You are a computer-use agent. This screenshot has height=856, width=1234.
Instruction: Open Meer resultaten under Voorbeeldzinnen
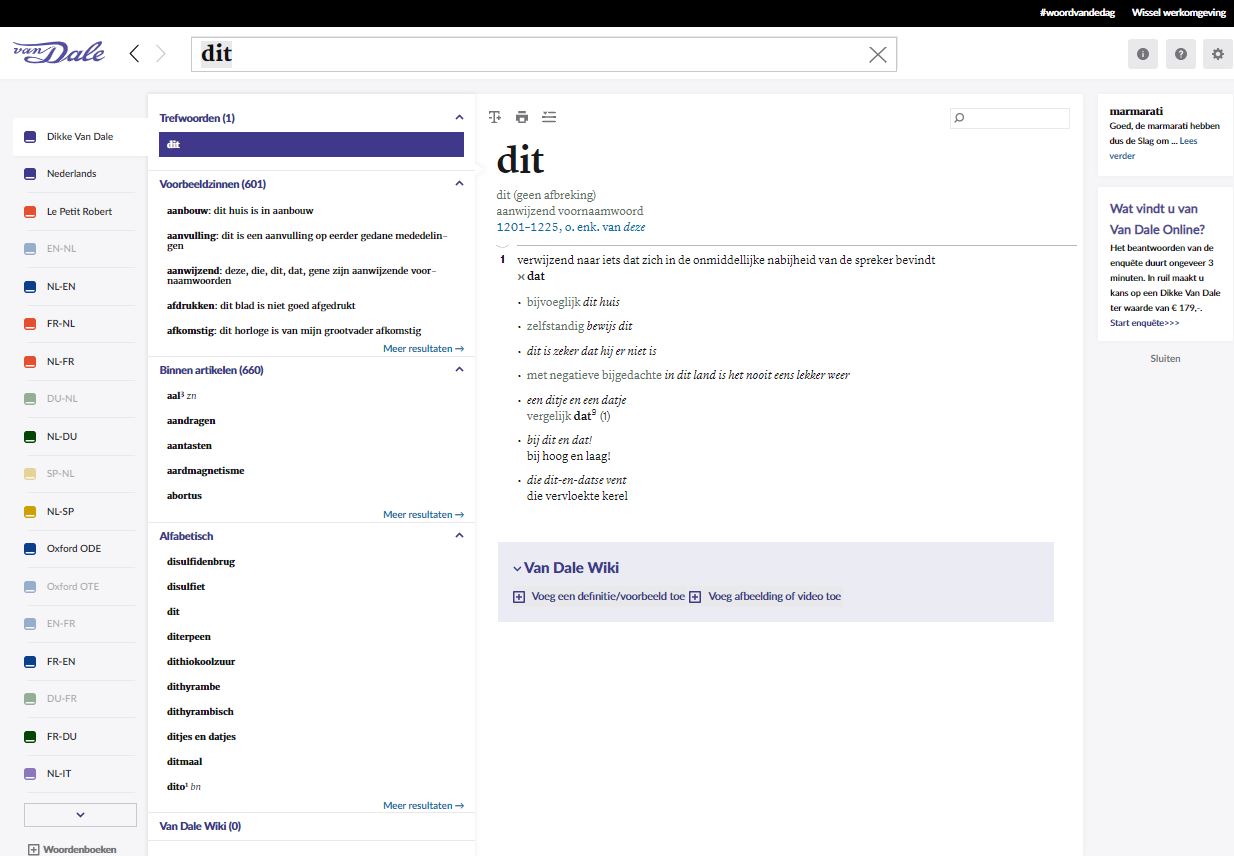click(423, 349)
